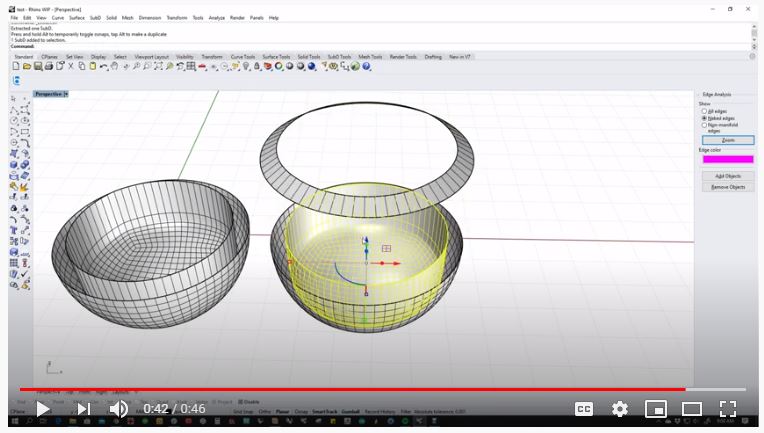The height and width of the screenshot is (433, 764).
Task: Select the Pan hand tool icon
Action: [x=115, y=66]
